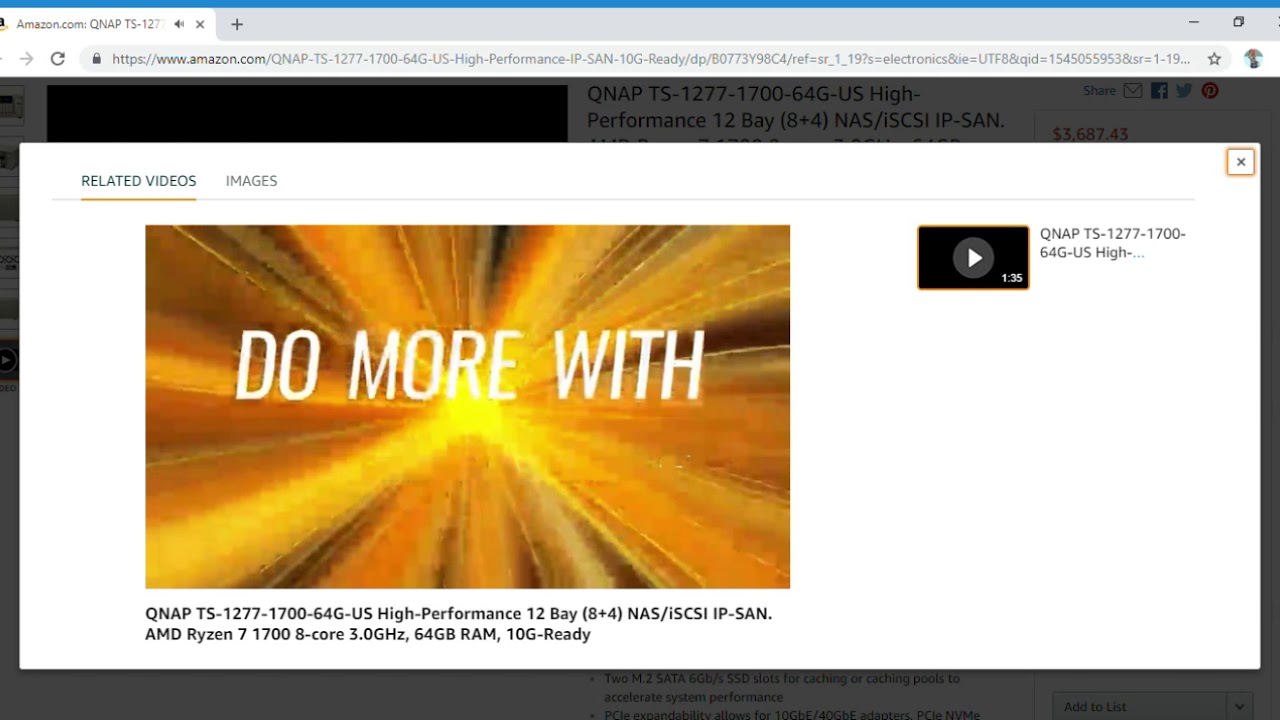The width and height of the screenshot is (1280, 720).
Task: Close the related videos popup
Action: tap(1240, 162)
